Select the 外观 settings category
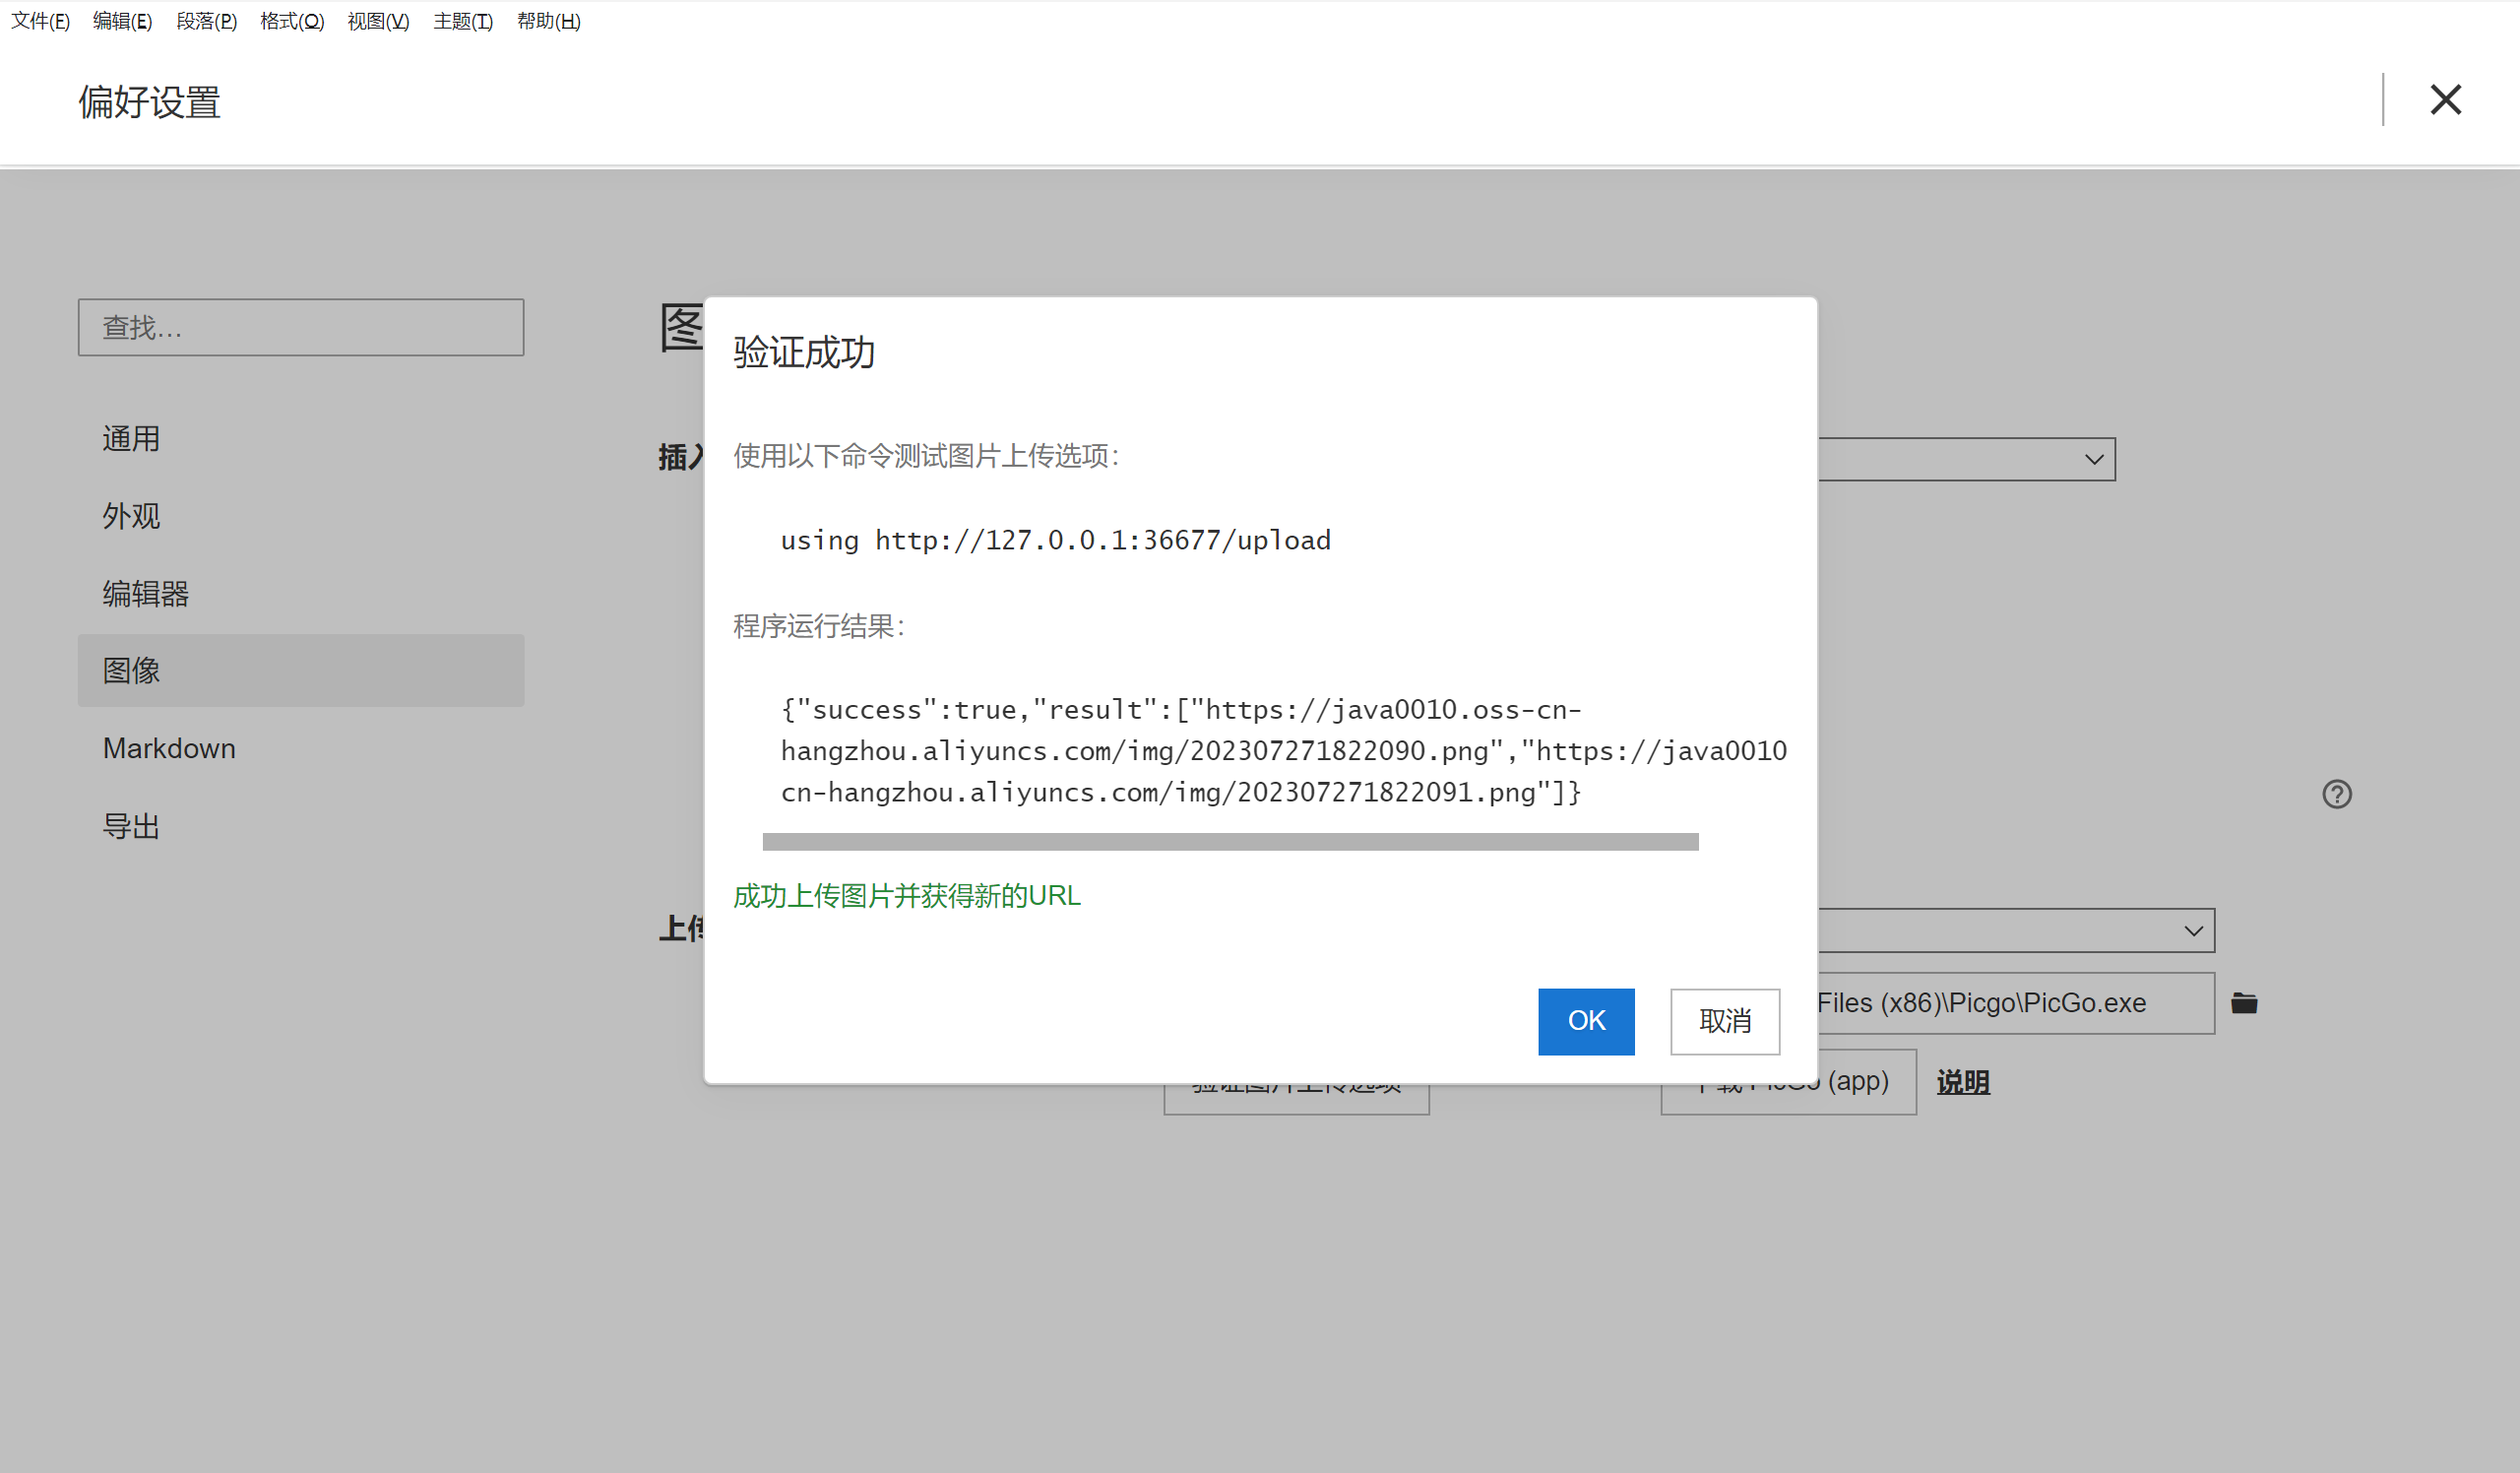 (x=131, y=516)
